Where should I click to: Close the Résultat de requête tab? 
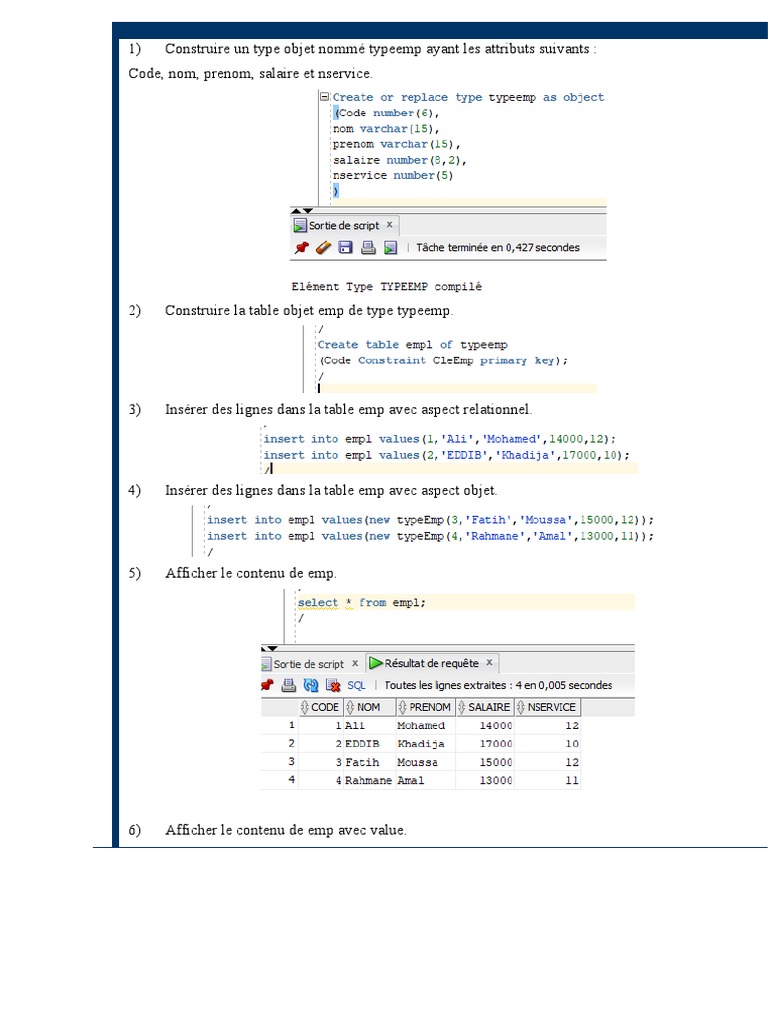tap(489, 662)
